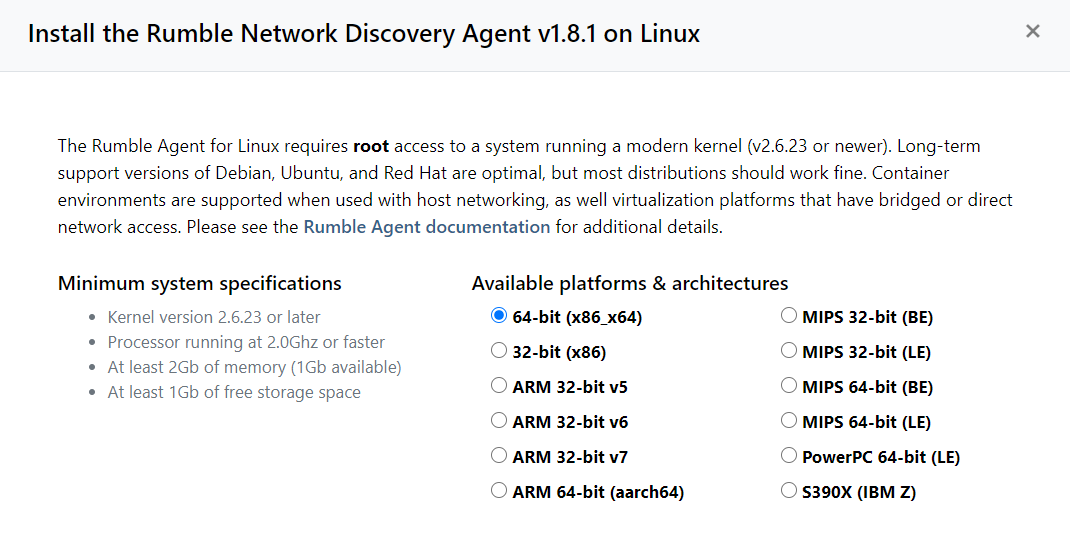Choose the MIPS 64-bit (LE) radio button
The width and height of the screenshot is (1070, 533).
tap(789, 420)
